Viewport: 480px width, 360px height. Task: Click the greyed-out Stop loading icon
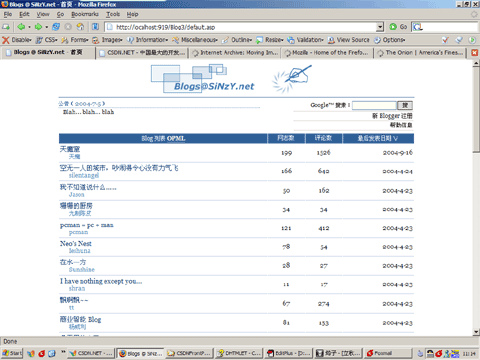click(68, 27)
